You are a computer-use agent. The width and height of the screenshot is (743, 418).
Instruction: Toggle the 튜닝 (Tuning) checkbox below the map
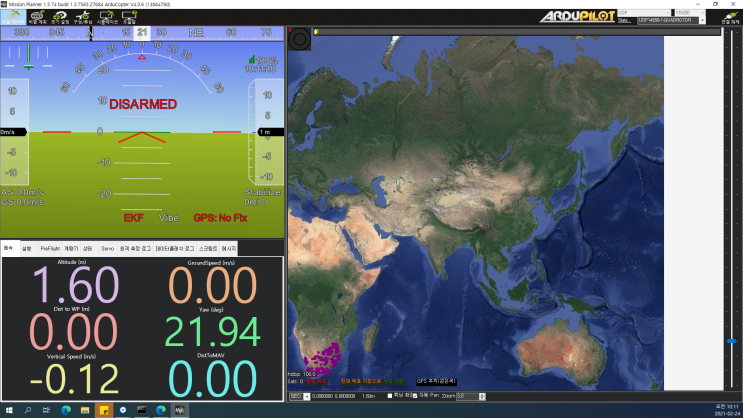click(x=390, y=396)
